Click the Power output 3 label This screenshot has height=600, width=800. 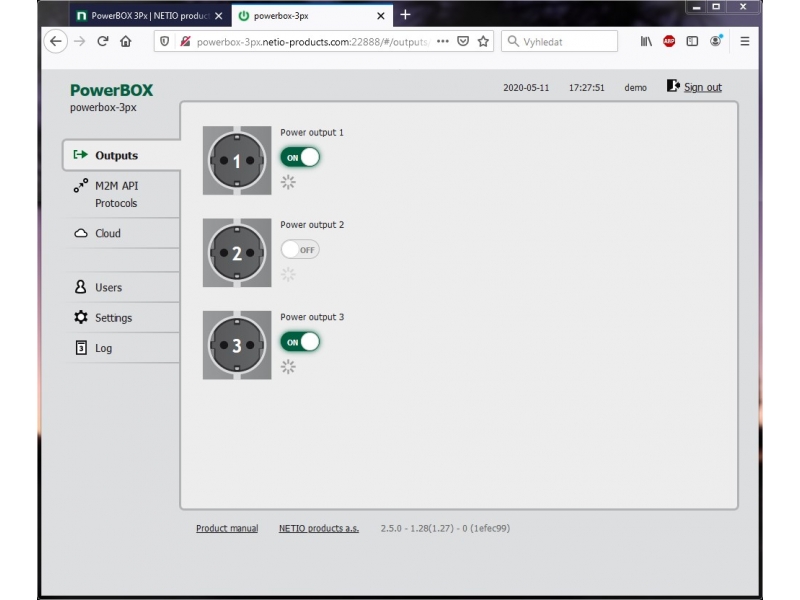pos(312,317)
